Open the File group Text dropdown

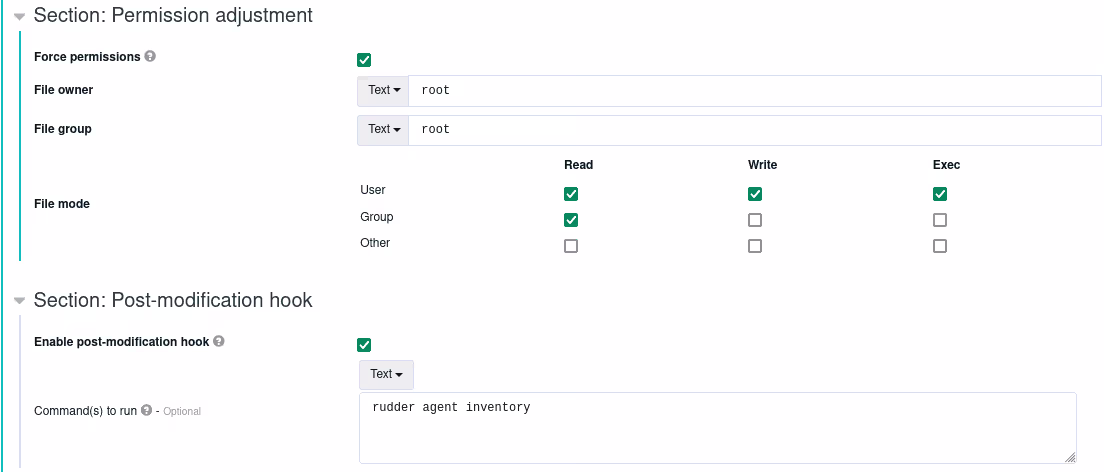pos(383,129)
